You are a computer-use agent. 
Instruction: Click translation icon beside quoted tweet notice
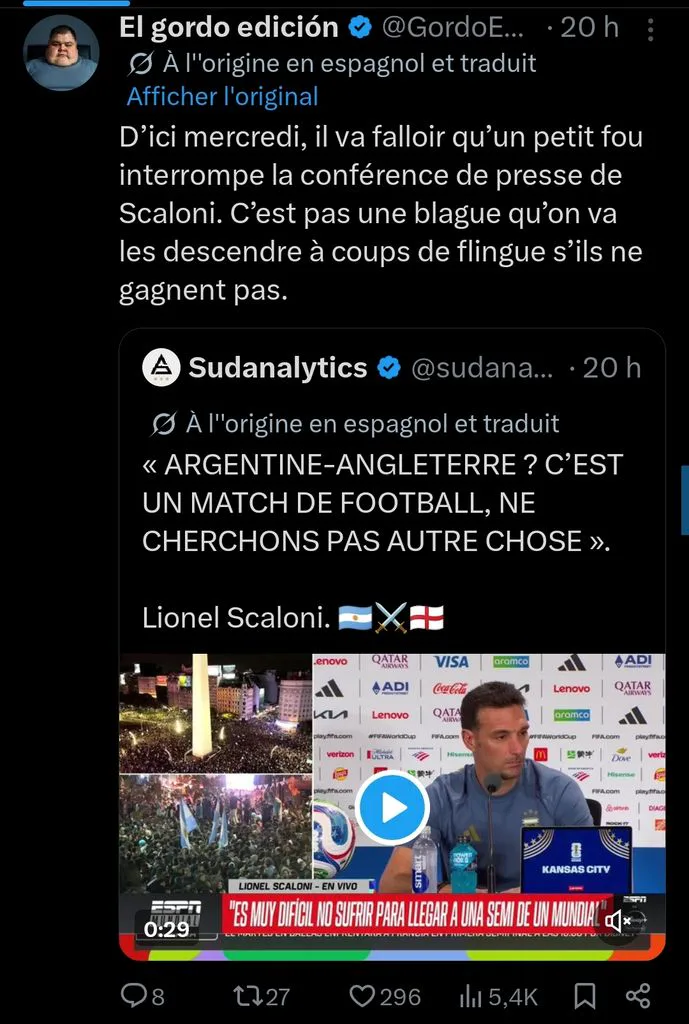(163, 424)
